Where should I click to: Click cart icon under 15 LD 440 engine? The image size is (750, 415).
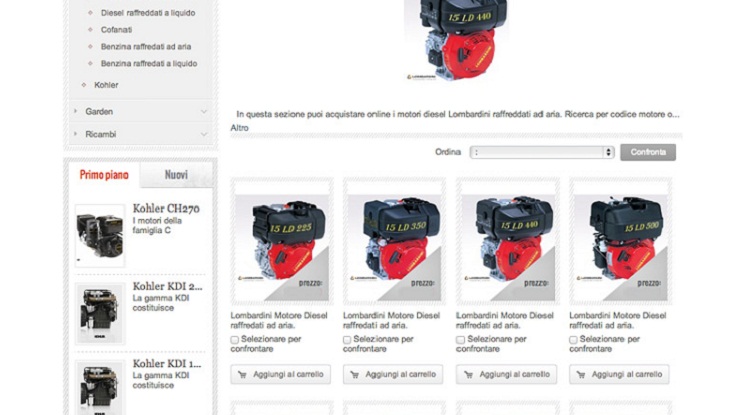click(468, 375)
